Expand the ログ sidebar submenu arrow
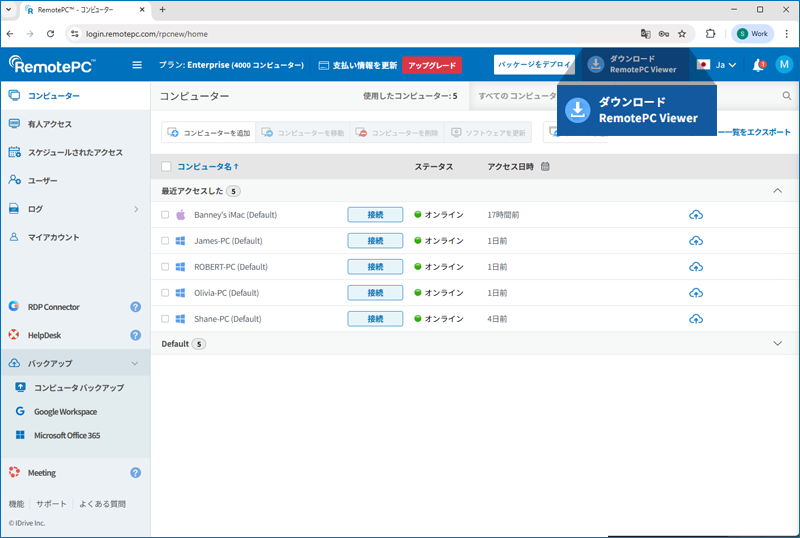Viewport: 800px width, 538px height. 136,209
